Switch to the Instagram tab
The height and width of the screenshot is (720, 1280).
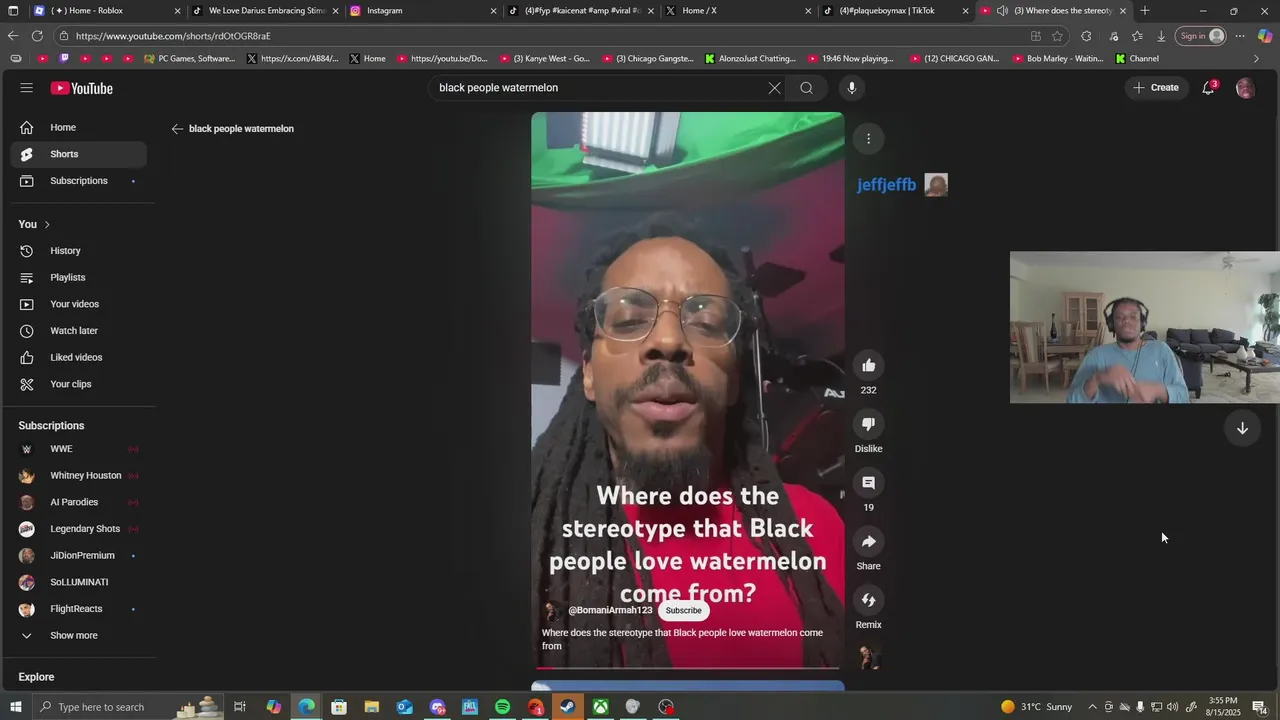422,11
